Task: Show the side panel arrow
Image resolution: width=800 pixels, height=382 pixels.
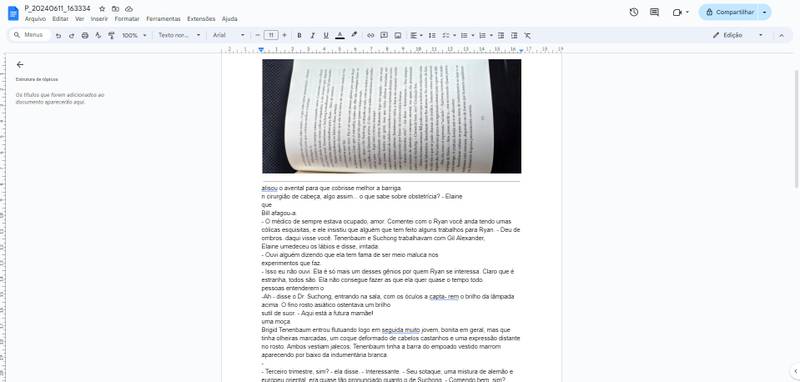Action: (x=795, y=371)
